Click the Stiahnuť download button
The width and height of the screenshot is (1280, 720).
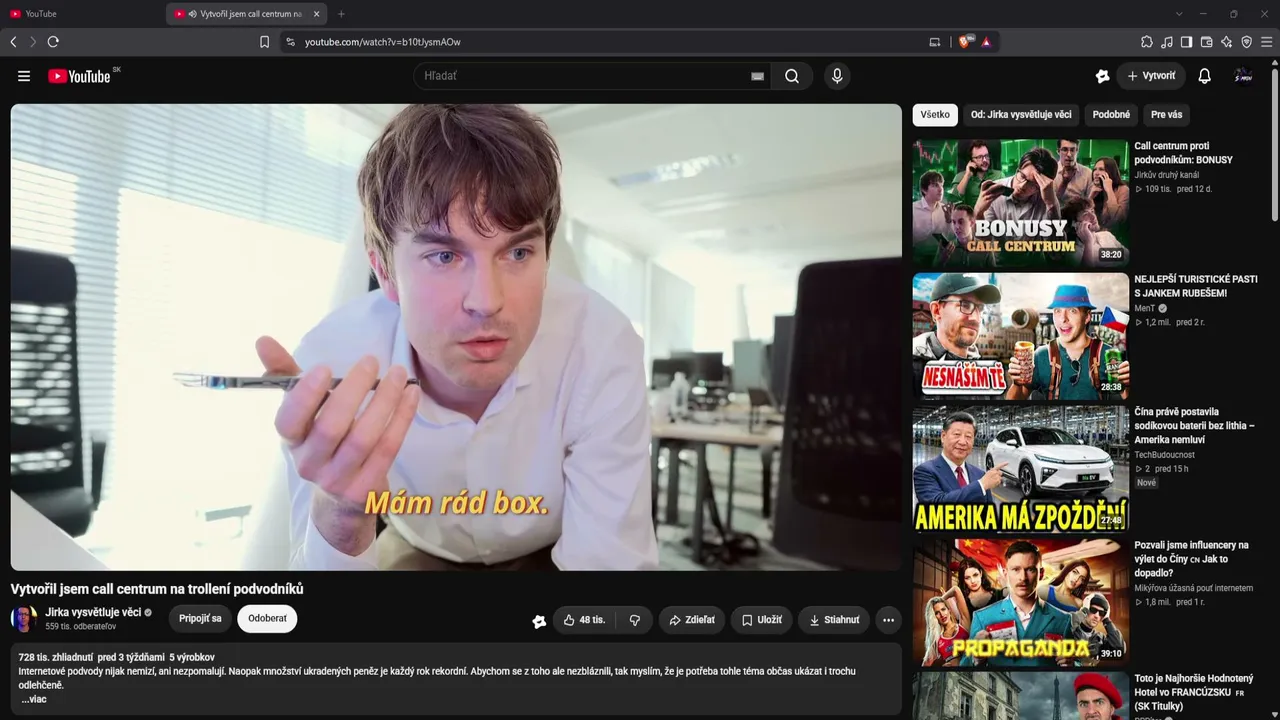pyautogui.click(x=834, y=620)
